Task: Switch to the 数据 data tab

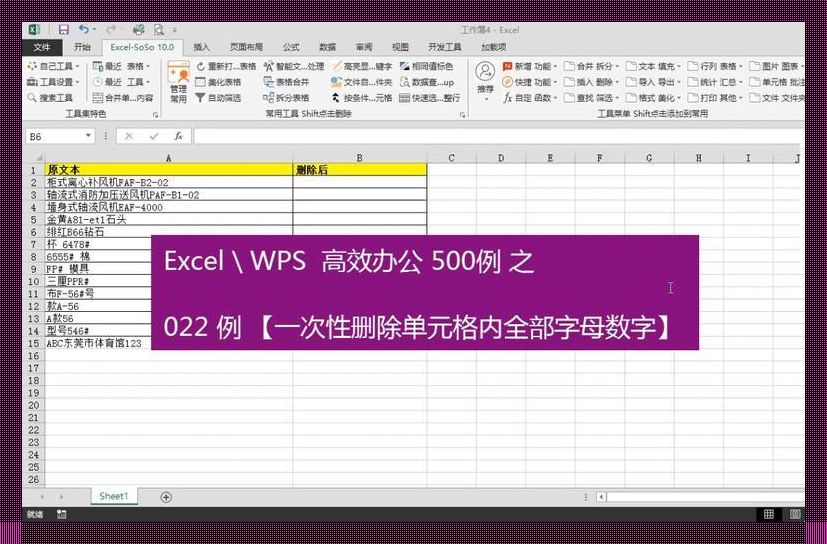Action: 328,47
